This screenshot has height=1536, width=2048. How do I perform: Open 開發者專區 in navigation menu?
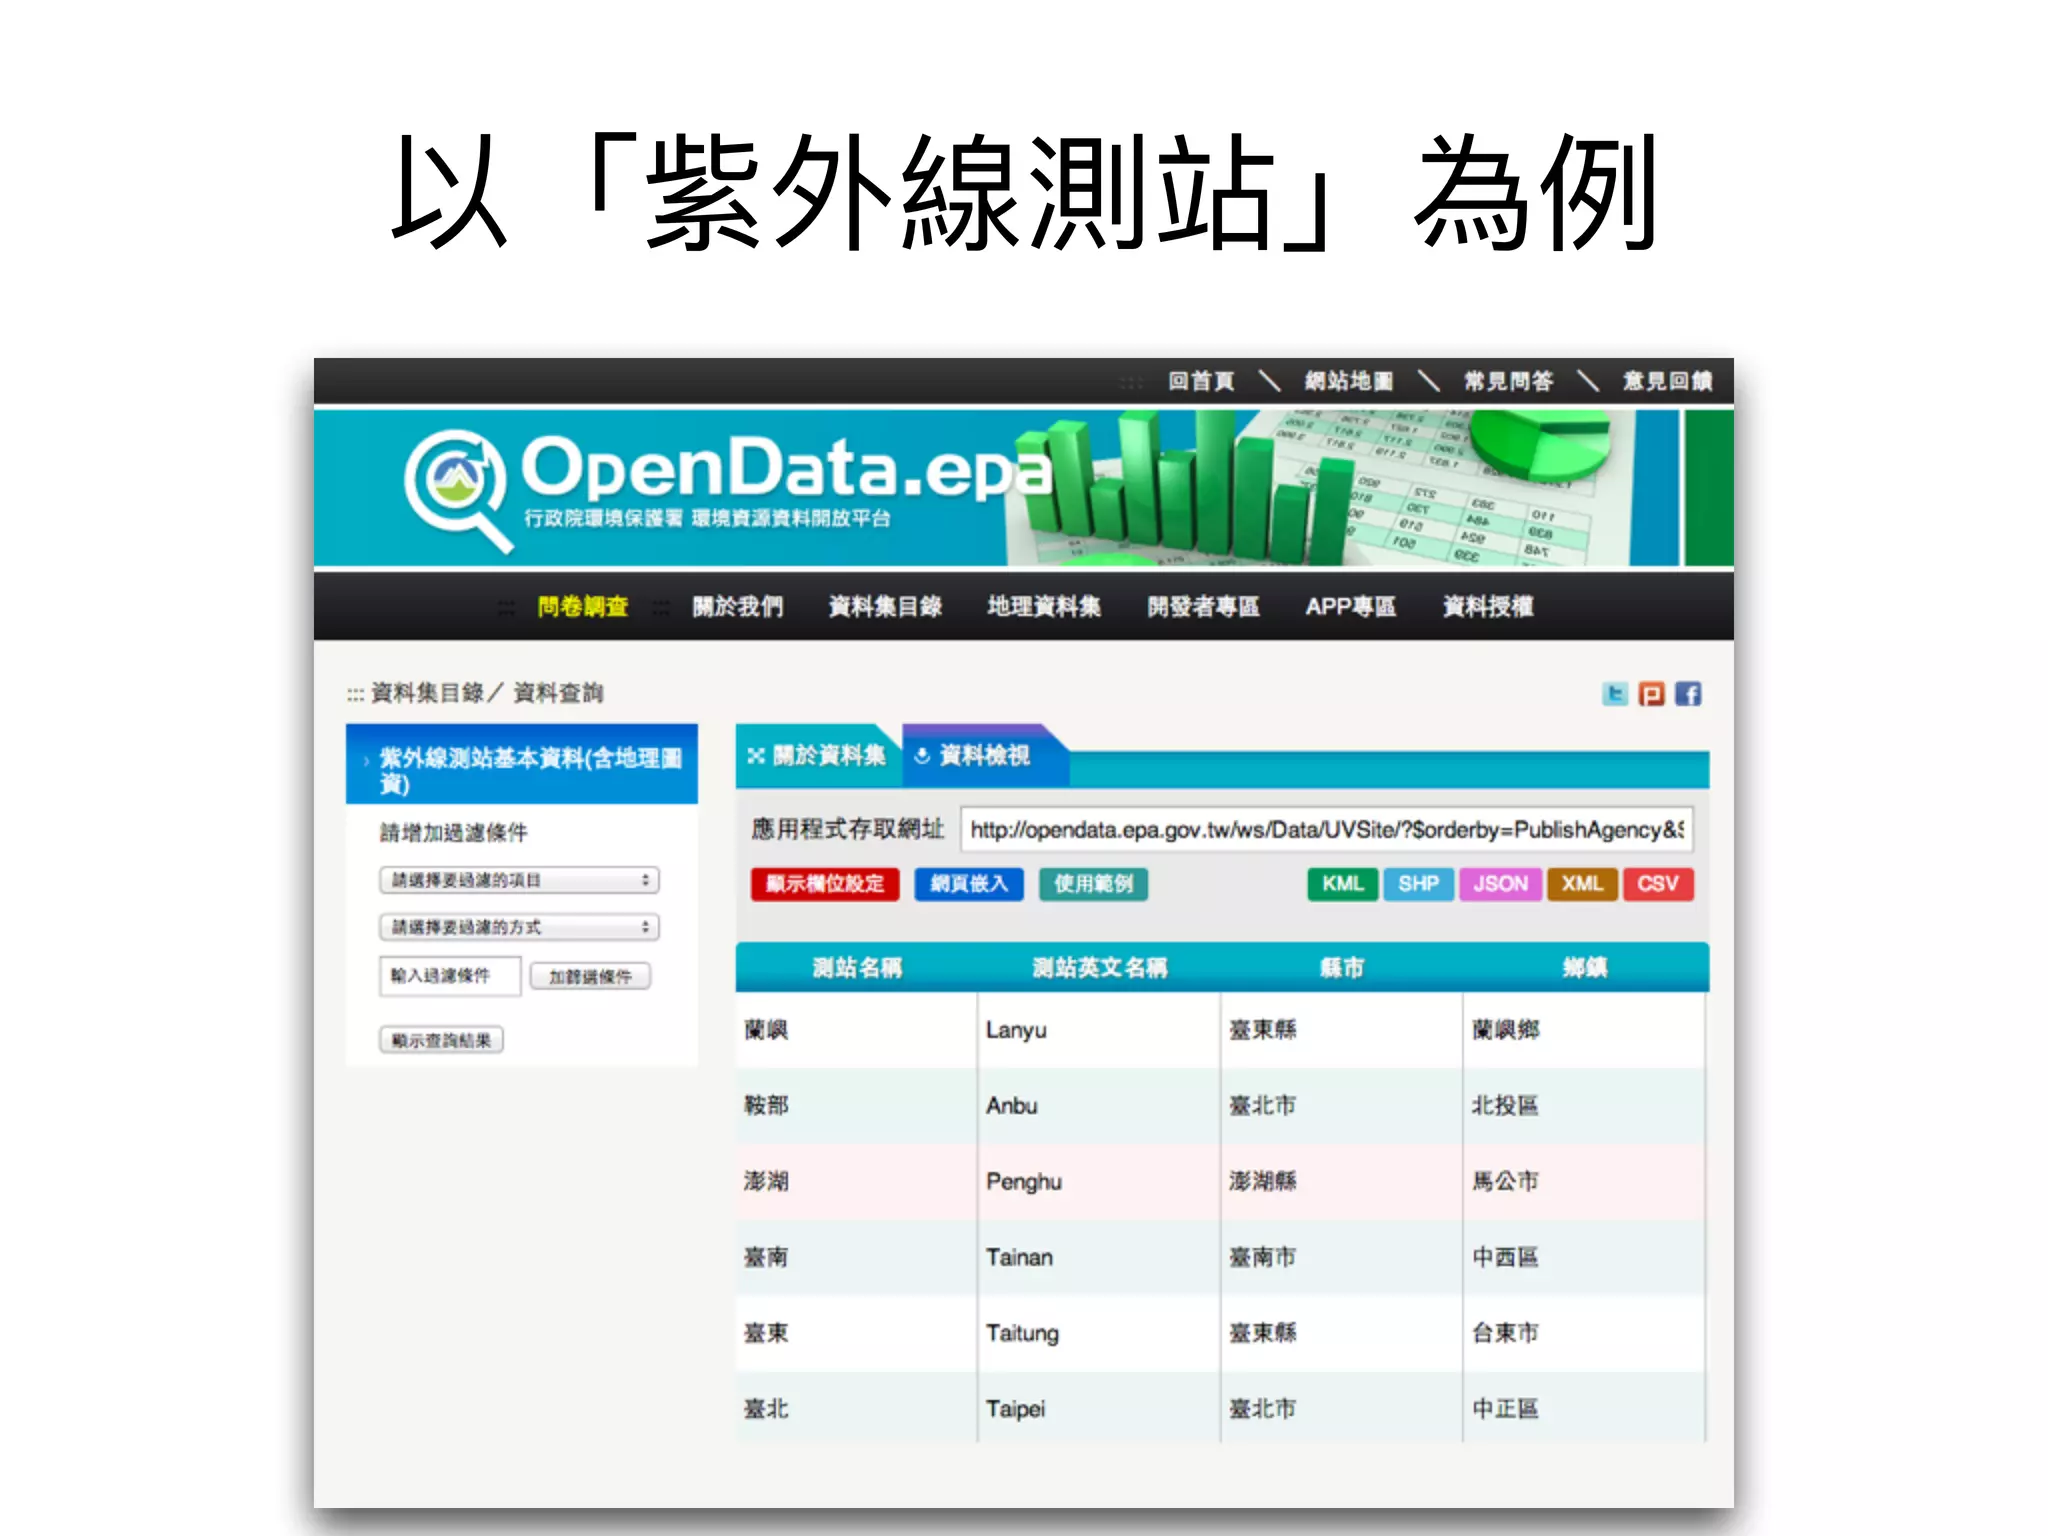[1203, 607]
